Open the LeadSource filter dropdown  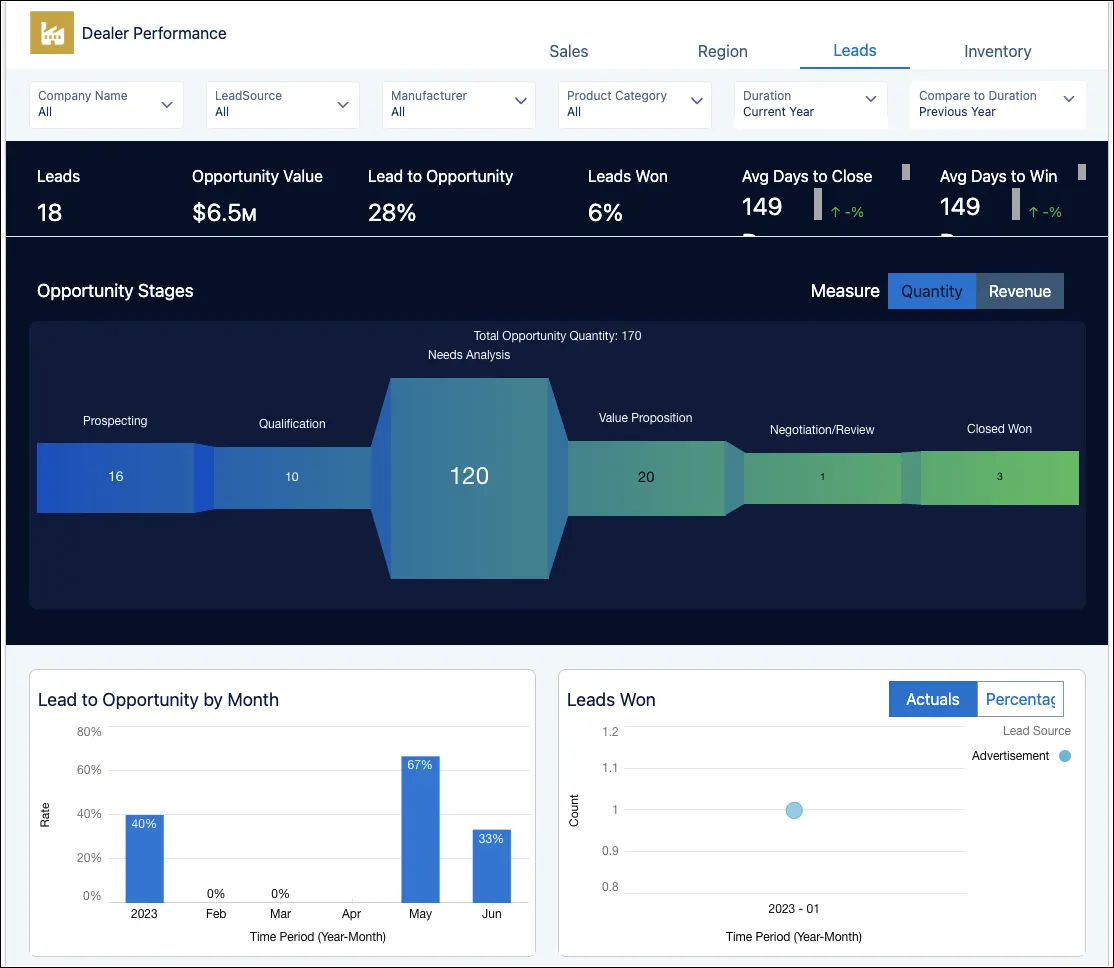(x=282, y=104)
